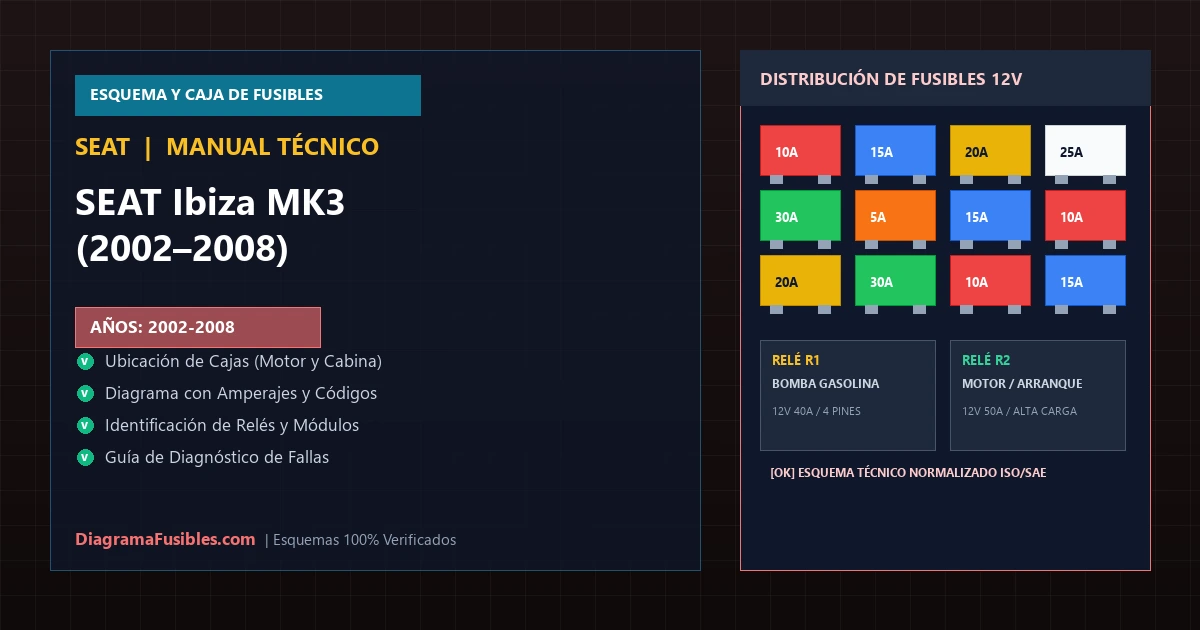Pick the green 30A fuse in the bottom row
Image resolution: width=1200 pixels, height=630 pixels.
click(895, 281)
